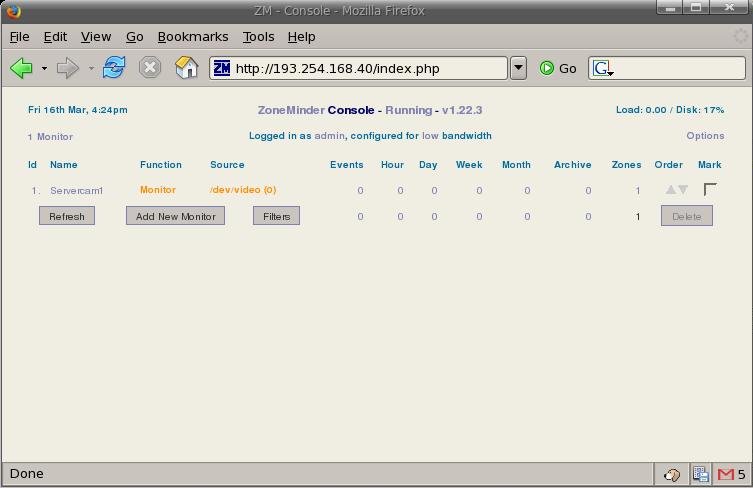Image resolution: width=753 pixels, height=488 pixels.
Task: Click the Add New Monitor button
Action: 175,216
